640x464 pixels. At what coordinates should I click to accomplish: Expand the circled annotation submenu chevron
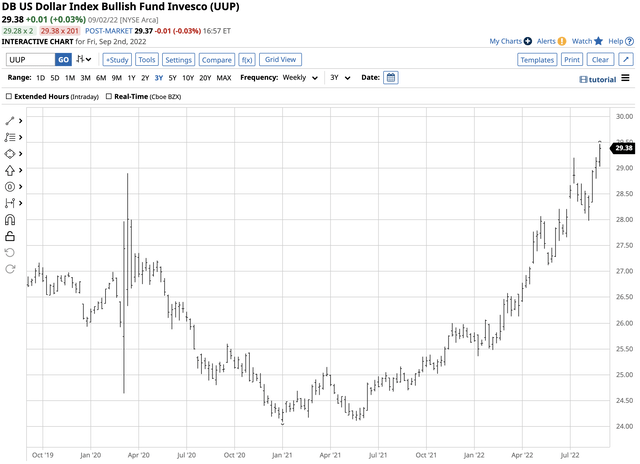pos(20,187)
